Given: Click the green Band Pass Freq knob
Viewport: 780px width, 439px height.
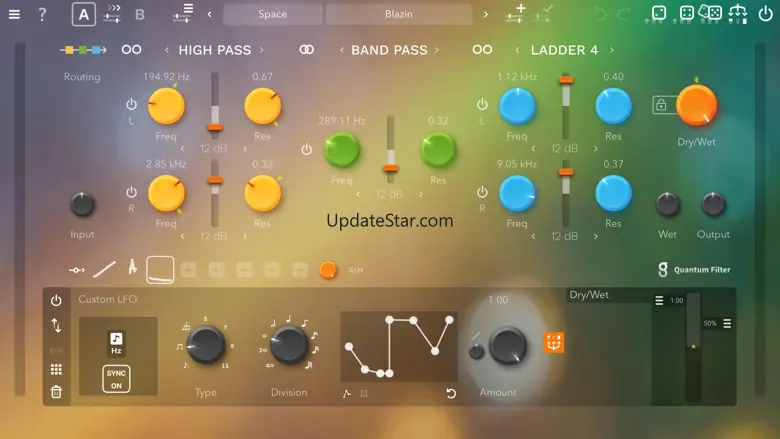Looking at the screenshot, I should (342, 150).
